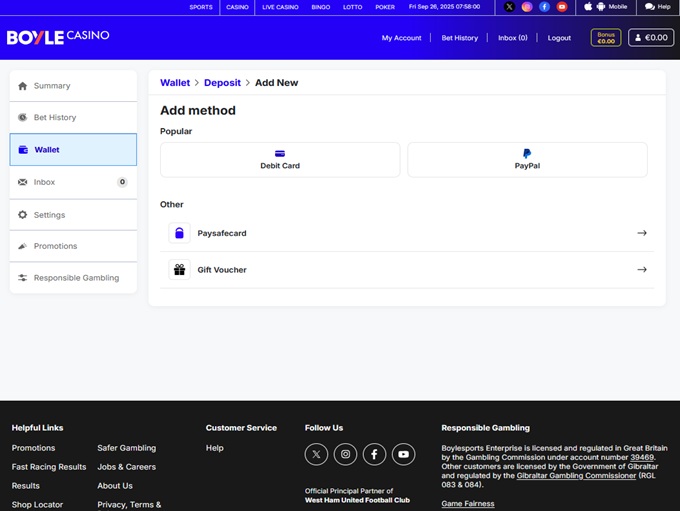Screen dimensions: 680x511
Task: Open Help chat in top bar
Action: 657,7
